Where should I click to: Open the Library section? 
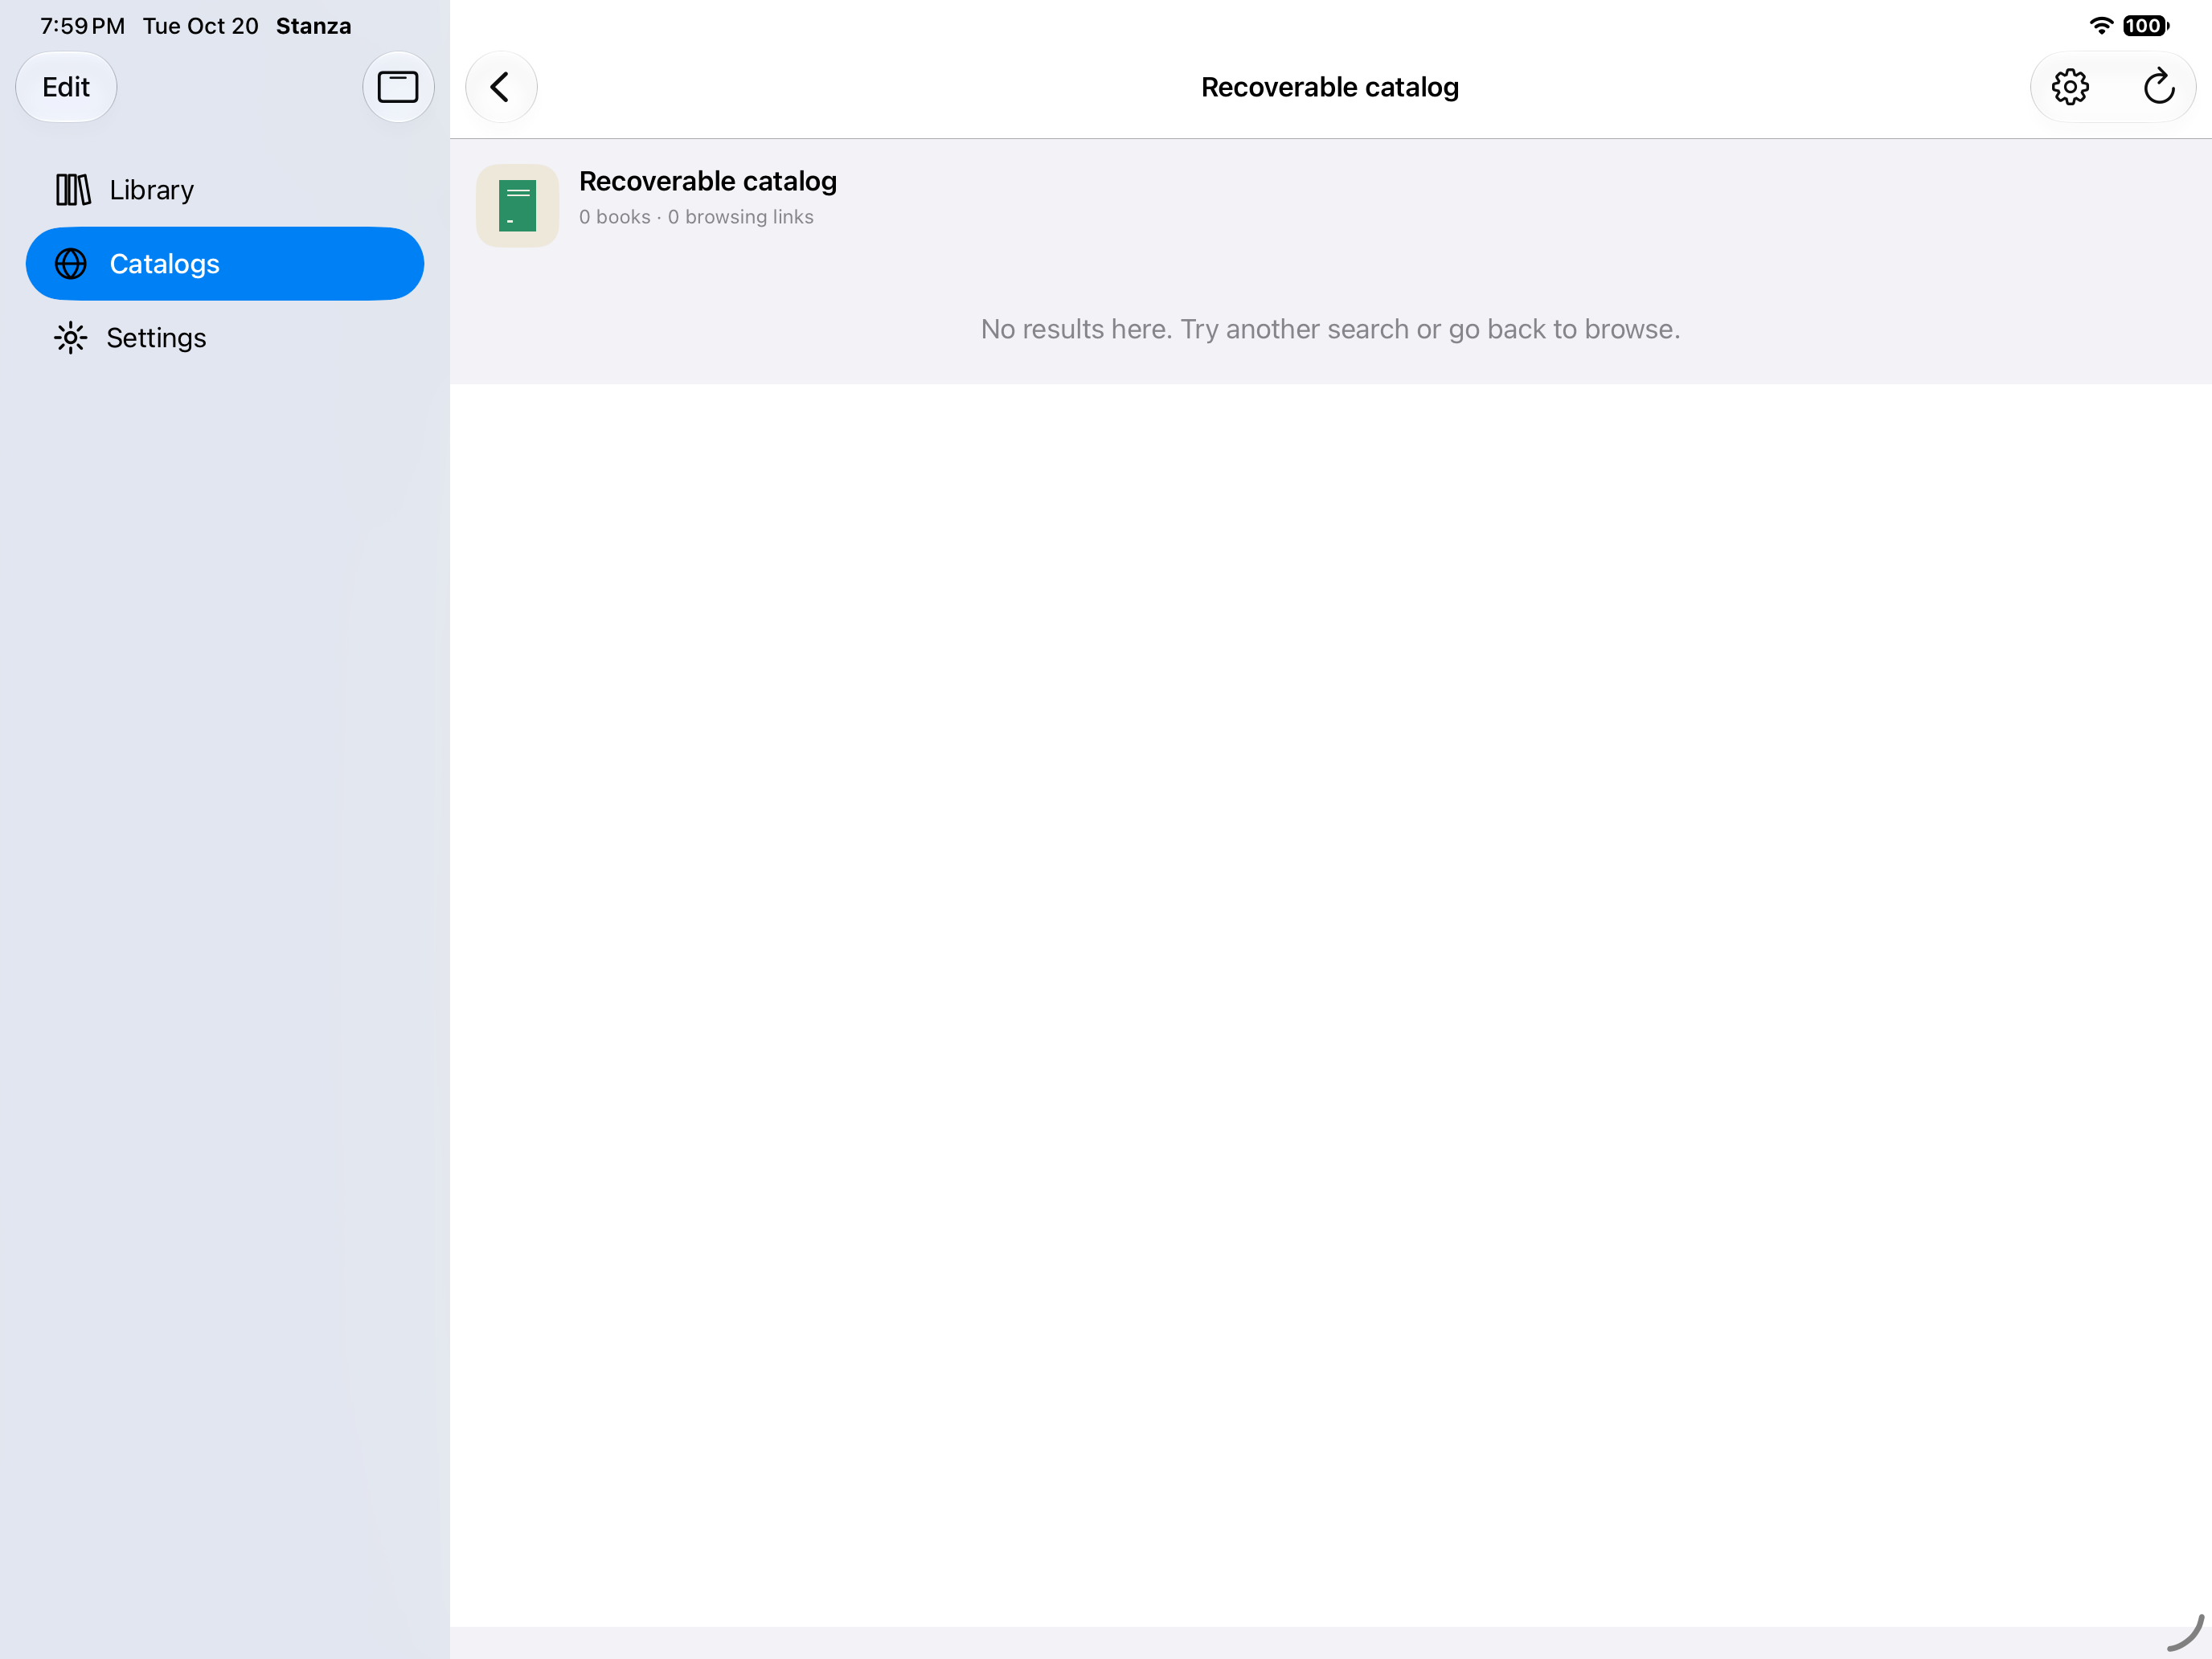coord(225,190)
